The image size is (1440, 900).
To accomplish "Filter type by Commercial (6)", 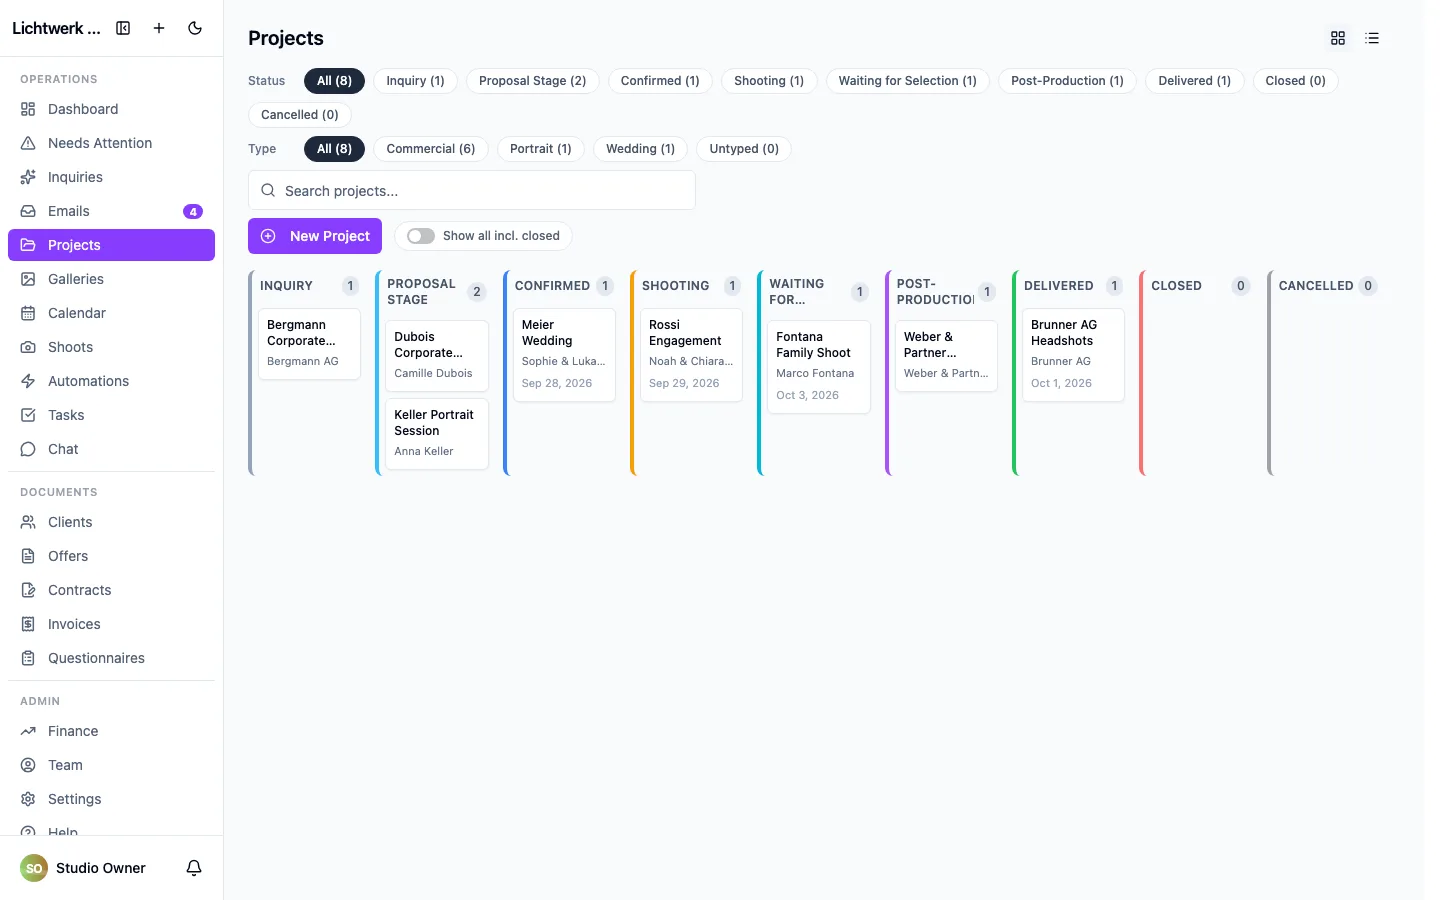I will 431,149.
